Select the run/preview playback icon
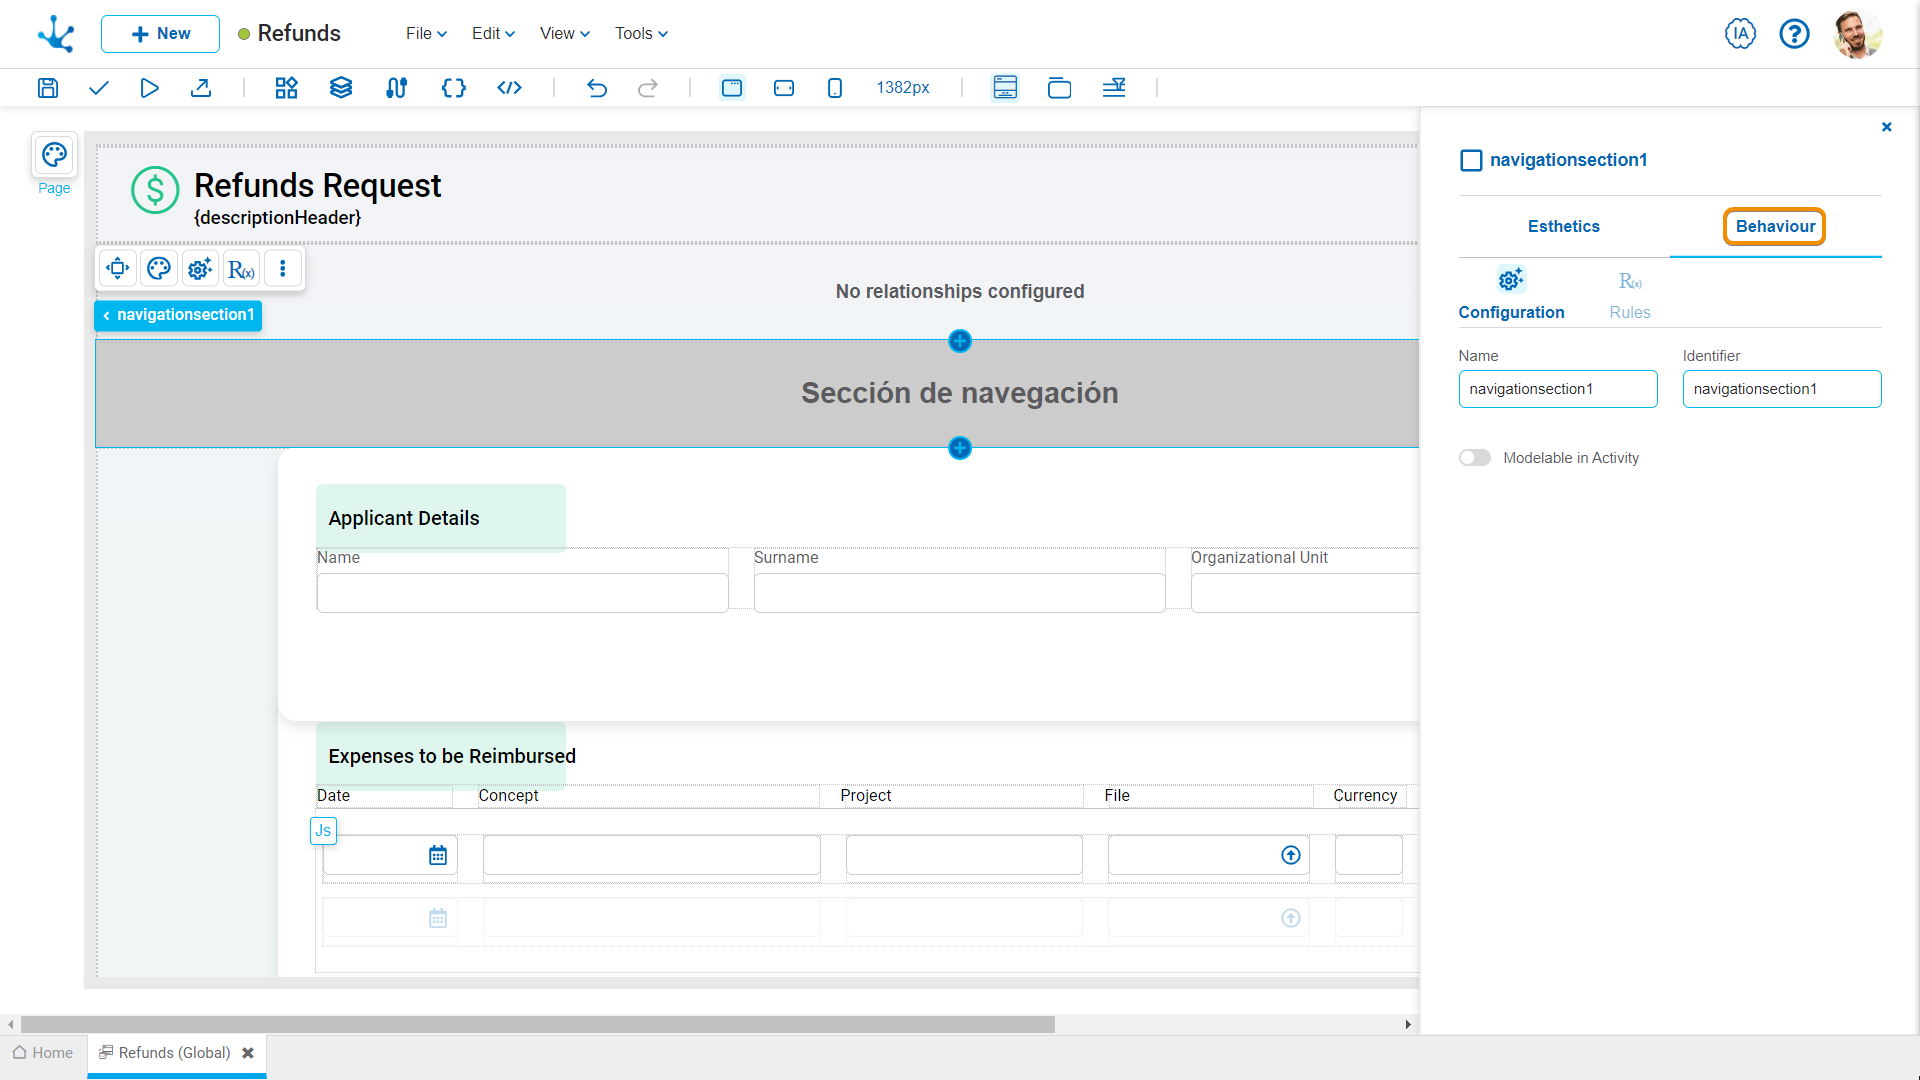 [x=149, y=87]
